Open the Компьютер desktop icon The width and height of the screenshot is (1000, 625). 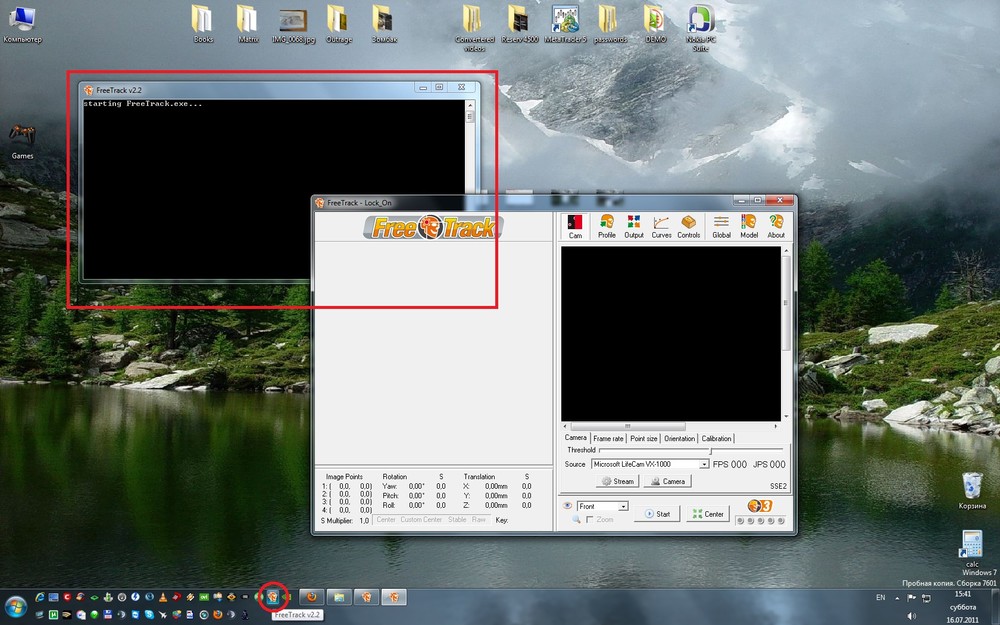click(22, 24)
